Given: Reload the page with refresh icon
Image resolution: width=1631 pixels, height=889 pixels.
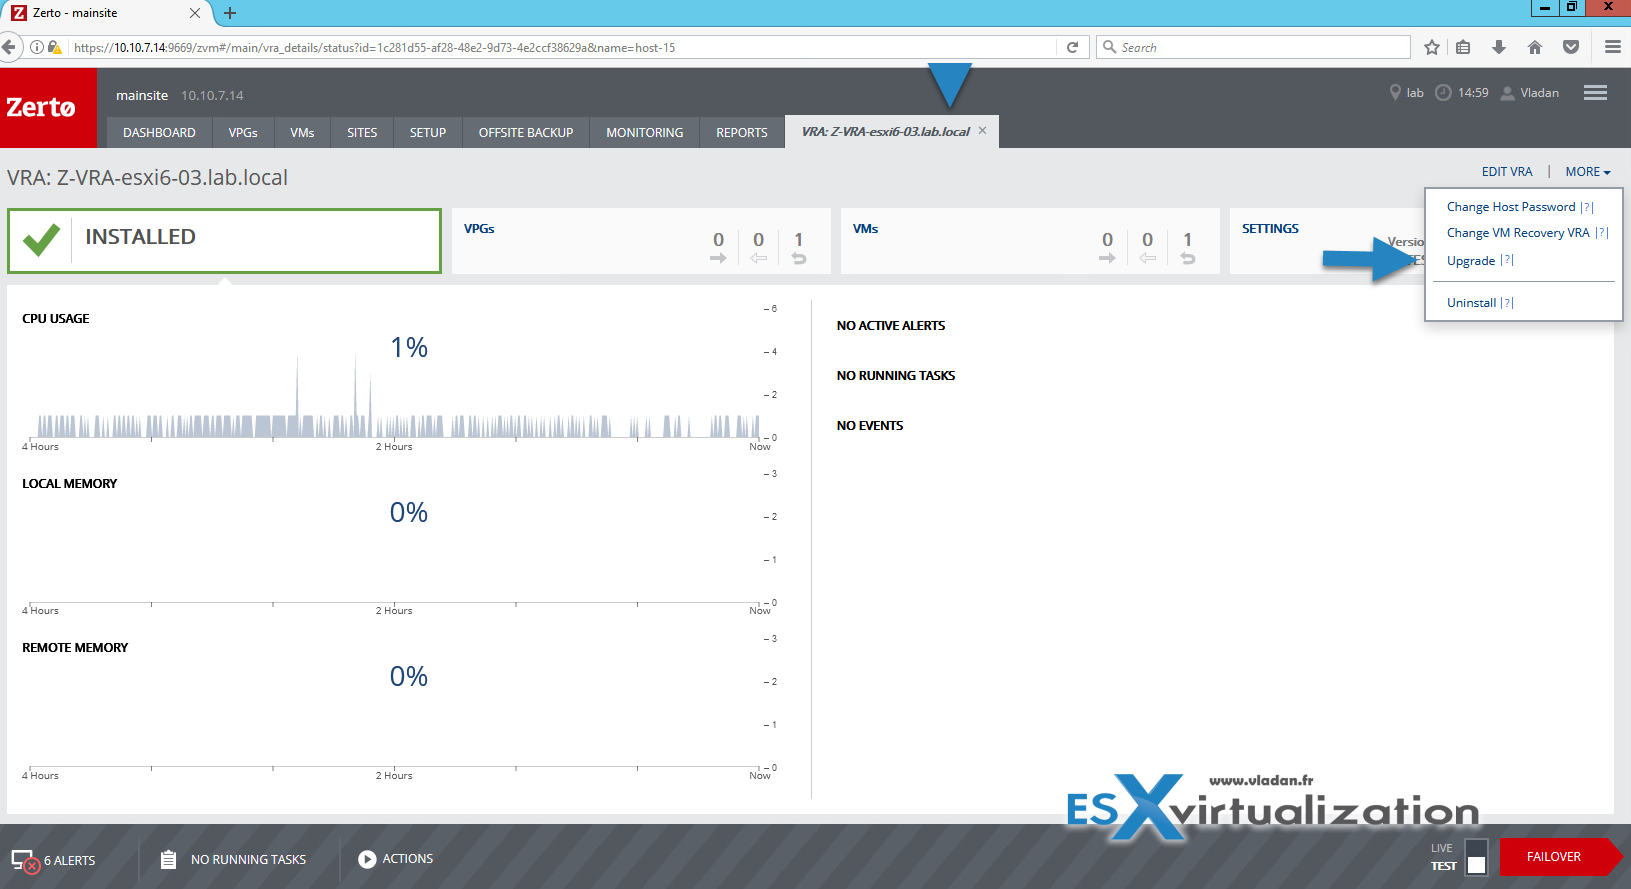Looking at the screenshot, I should click(x=1072, y=47).
